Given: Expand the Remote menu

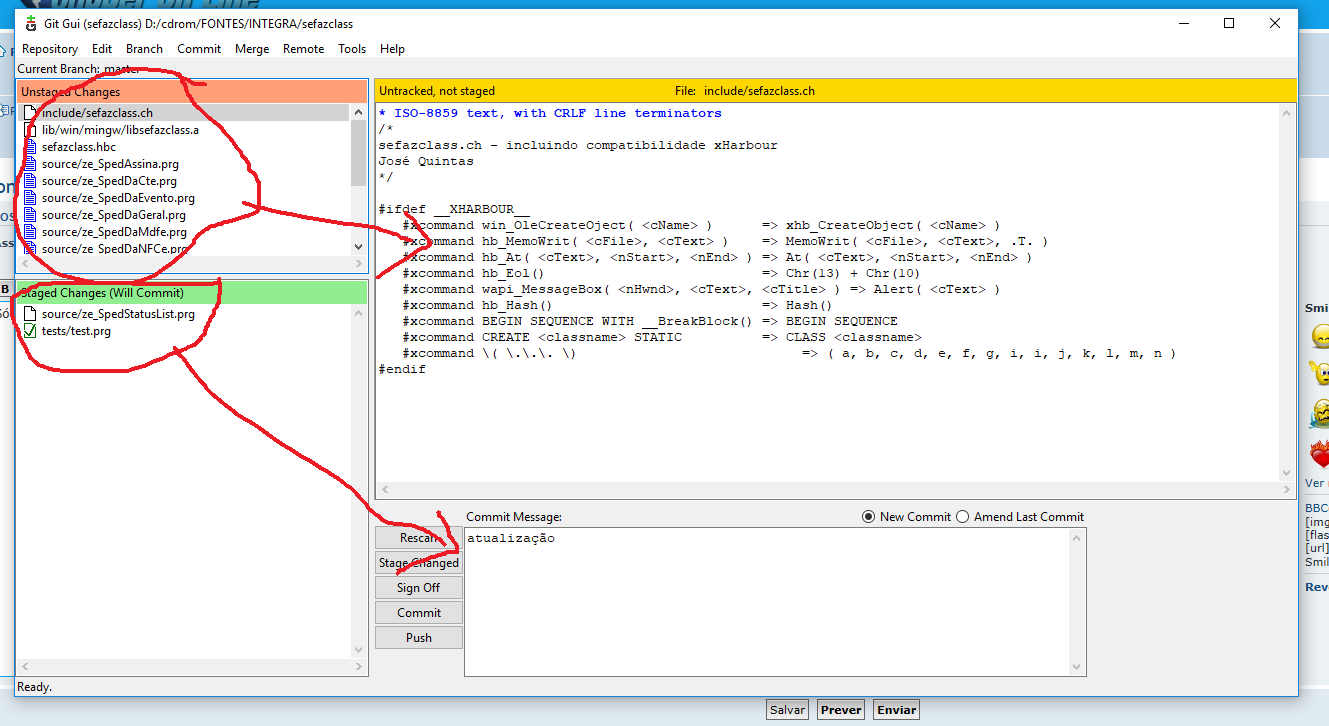Looking at the screenshot, I should 303,49.
